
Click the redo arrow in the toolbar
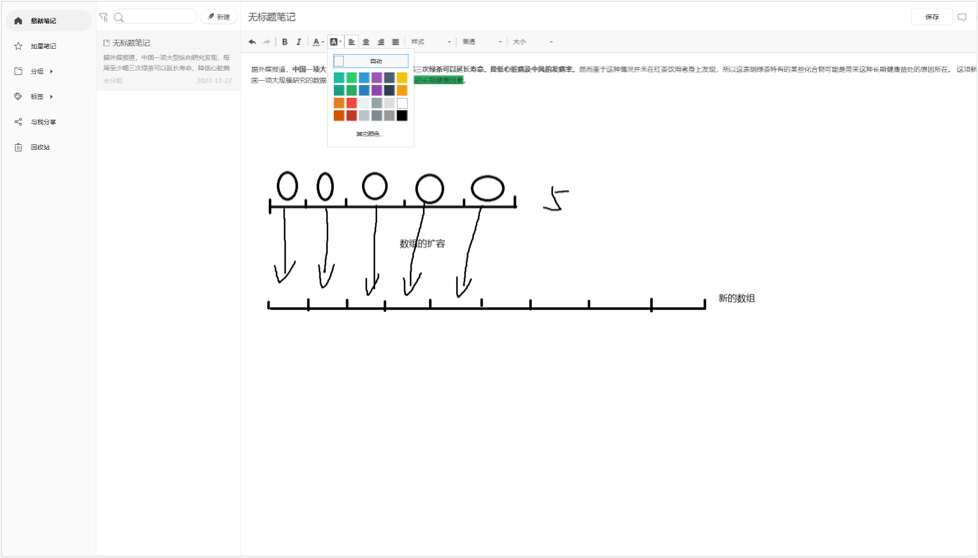(x=266, y=42)
